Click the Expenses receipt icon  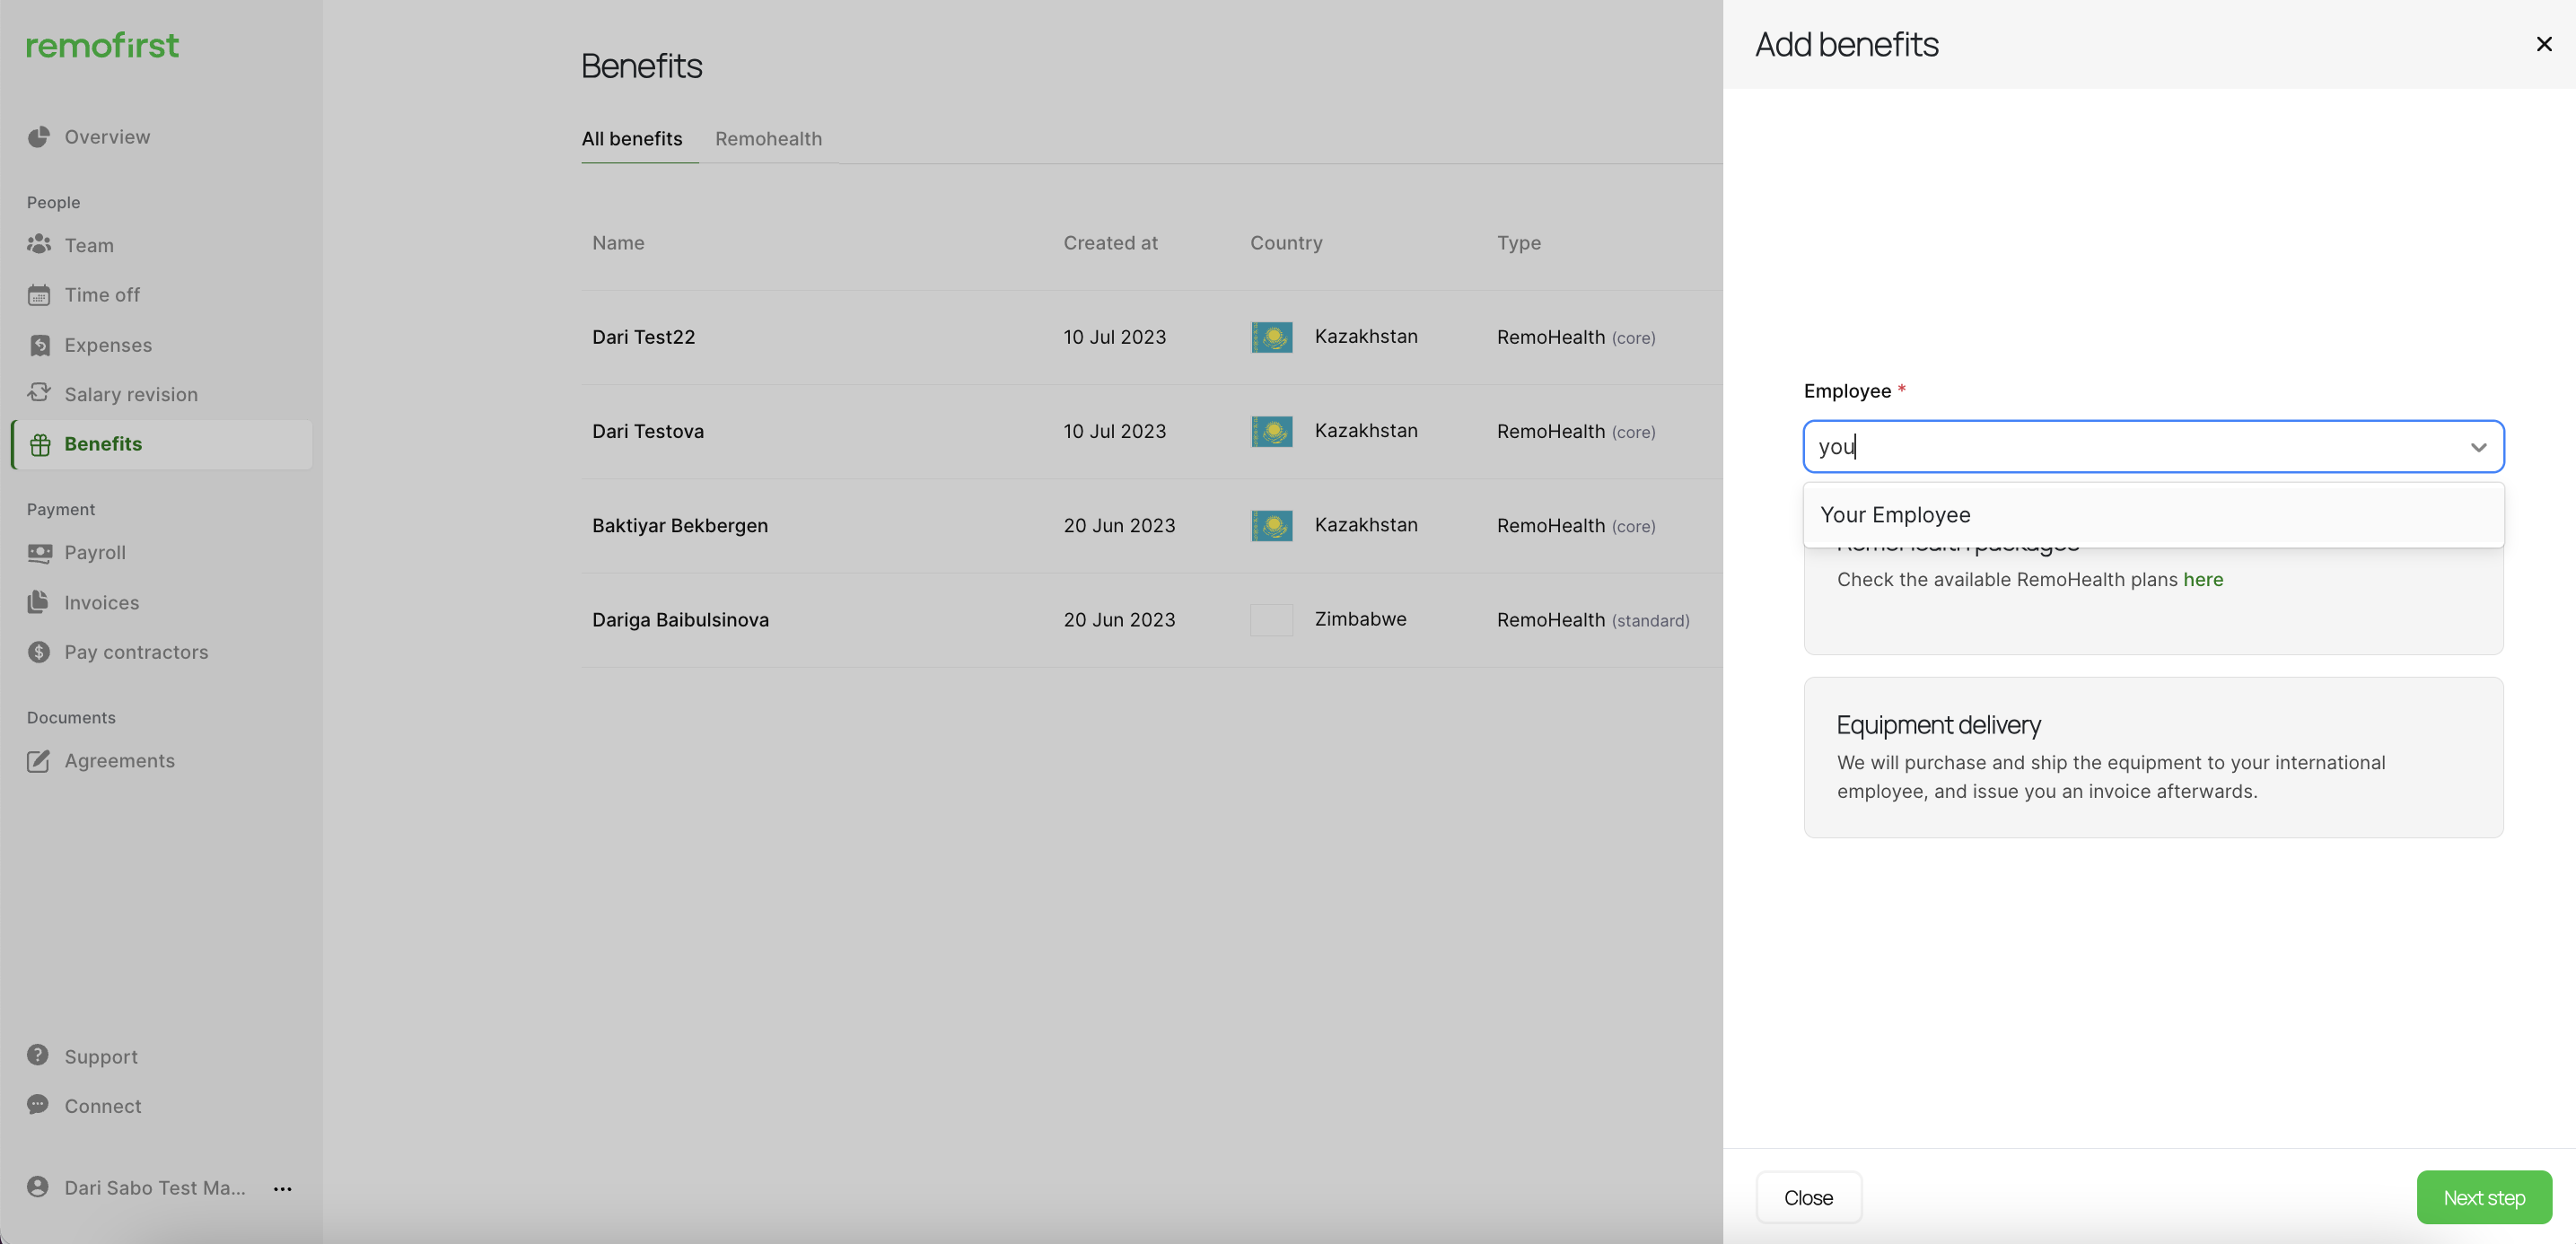click(39, 345)
